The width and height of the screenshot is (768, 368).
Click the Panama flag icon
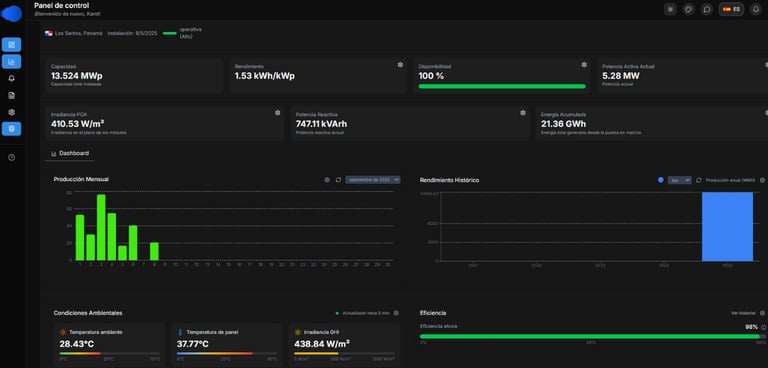click(48, 33)
